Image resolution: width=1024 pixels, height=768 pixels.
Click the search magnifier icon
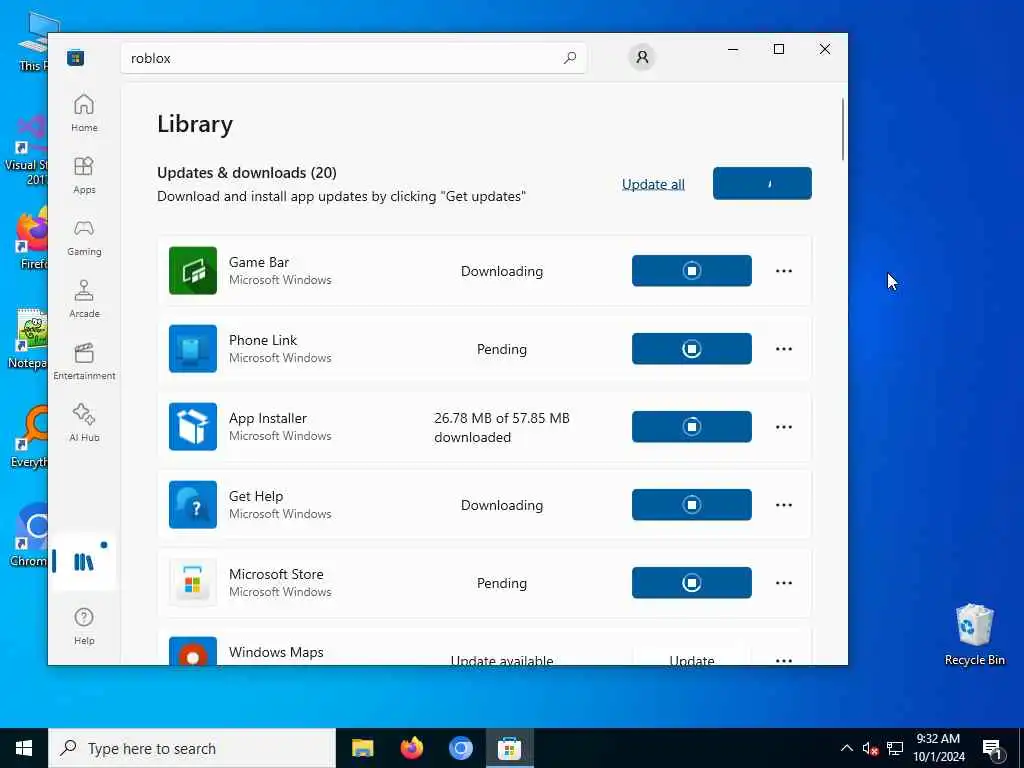[x=569, y=58]
